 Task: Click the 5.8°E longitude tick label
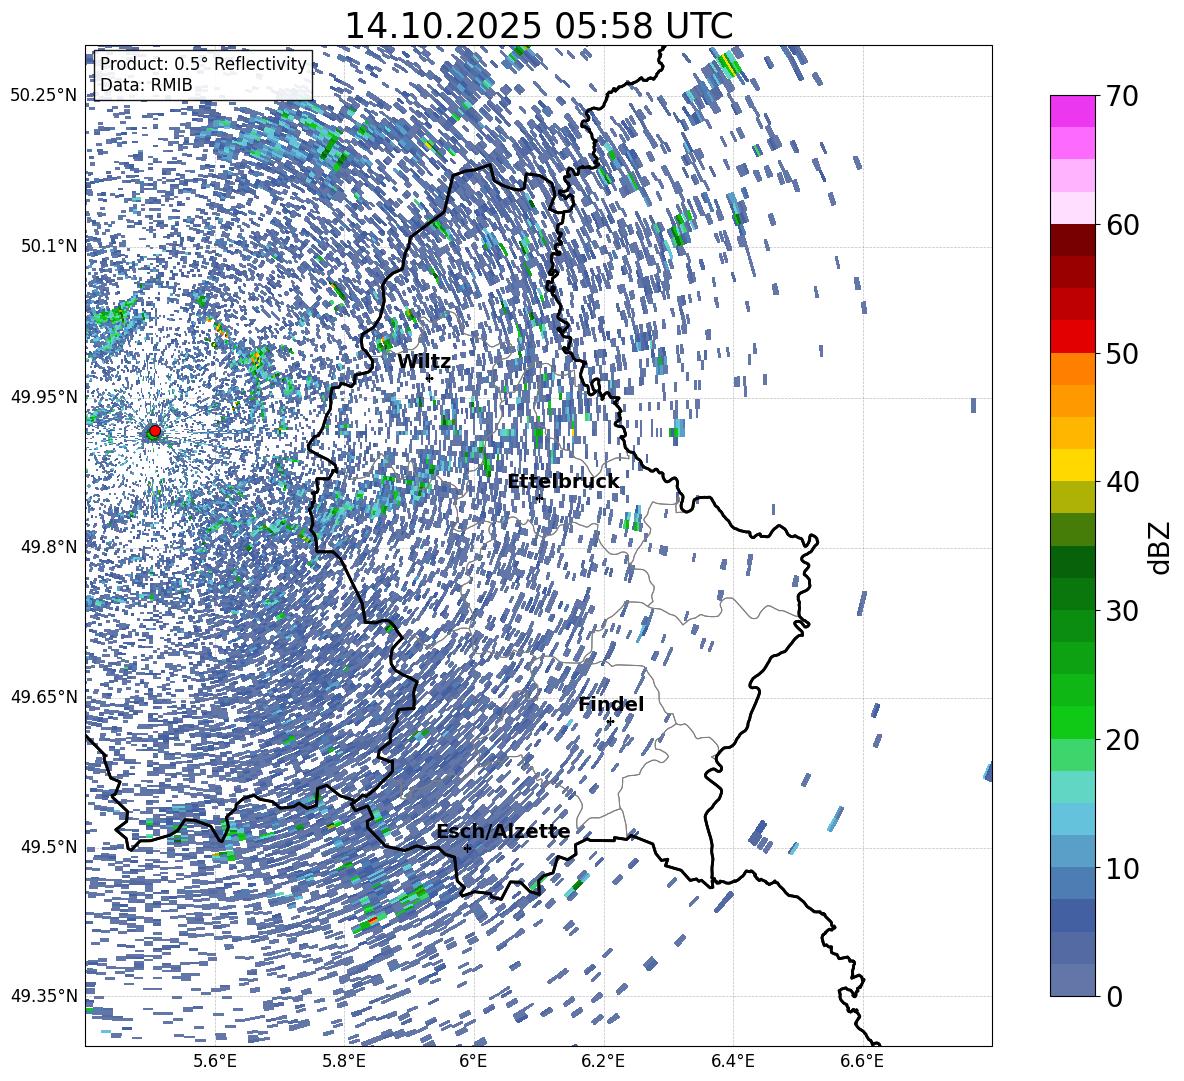344,1061
